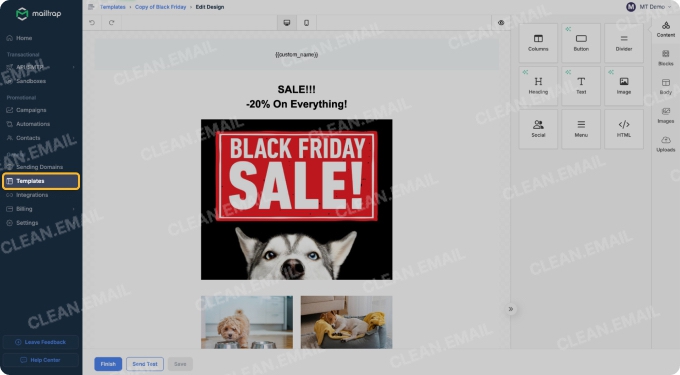Select the Black Friday Sale husky image
Screen dimensions: 680x375
point(297,199)
